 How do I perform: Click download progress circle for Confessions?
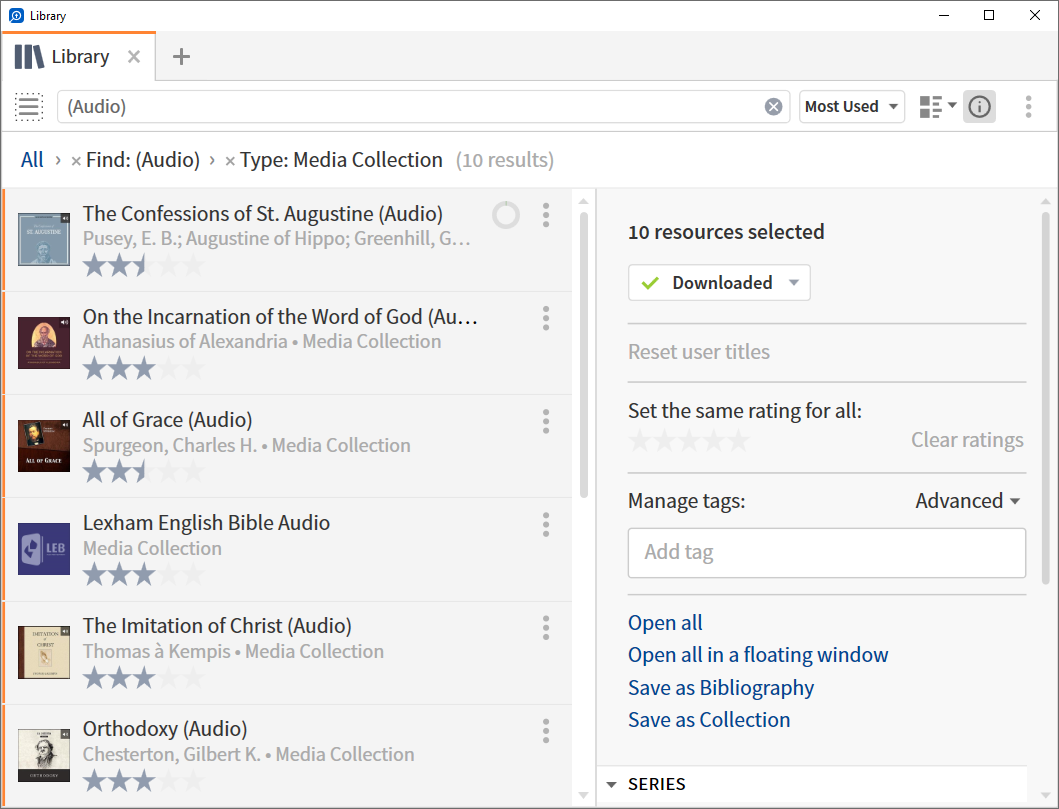[506, 215]
